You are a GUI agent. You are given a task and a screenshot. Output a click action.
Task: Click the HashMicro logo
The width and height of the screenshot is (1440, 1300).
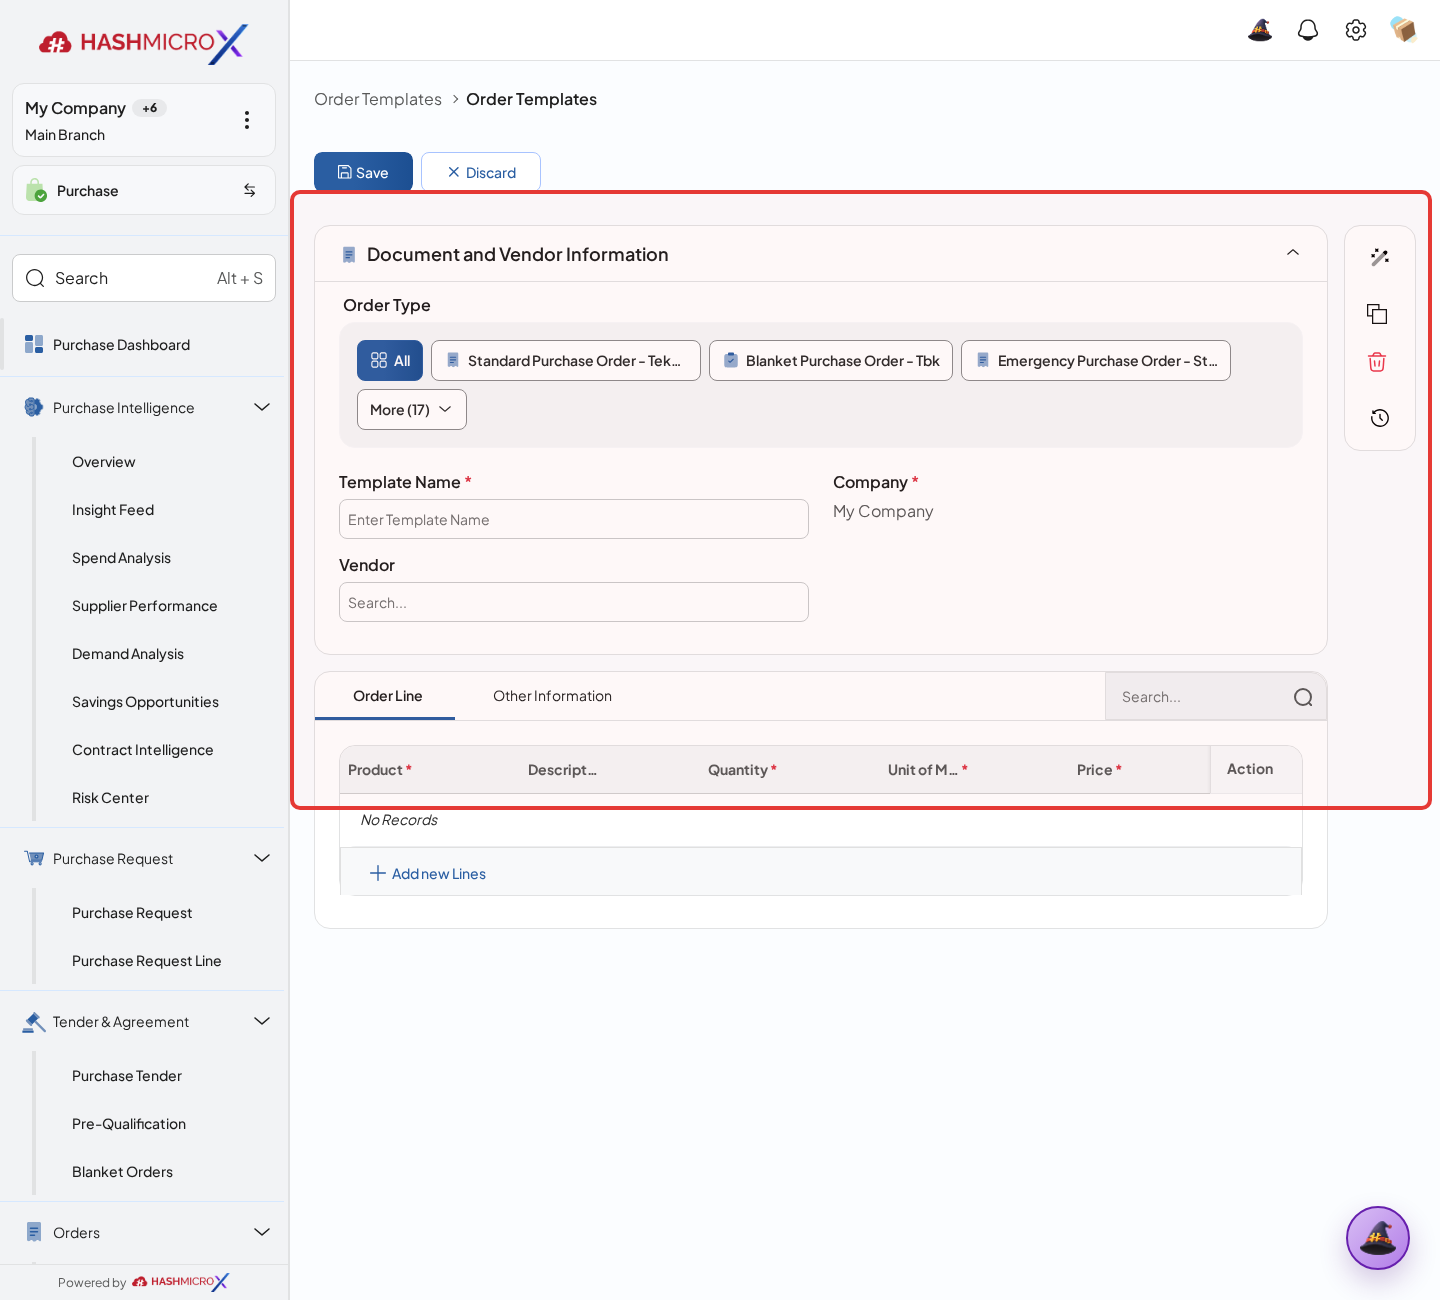tap(144, 43)
